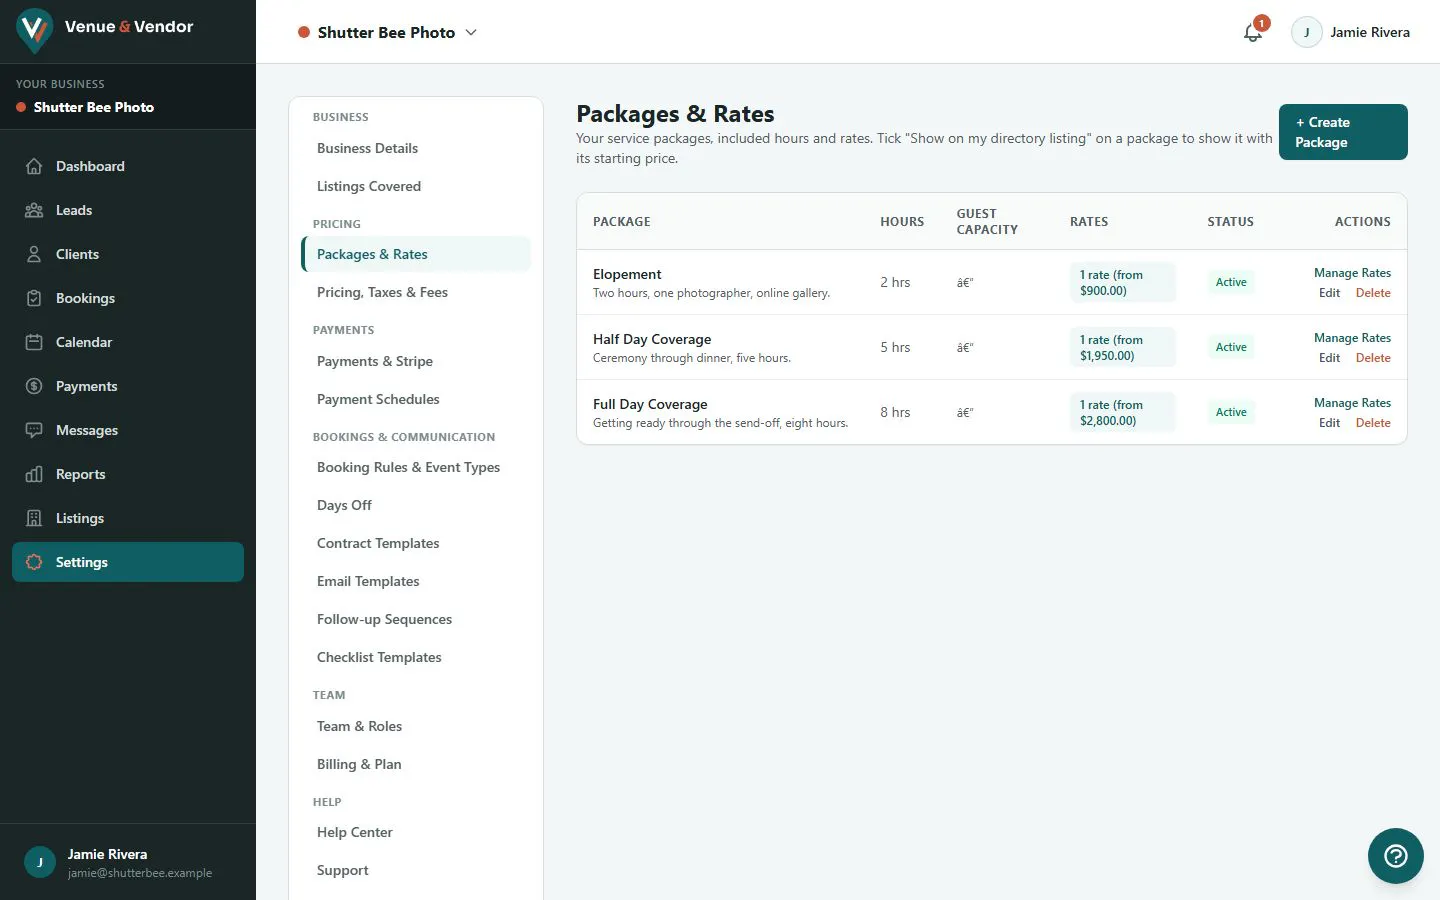Click the Create Package button
Viewport: 1440px width, 900px height.
[x=1343, y=132]
